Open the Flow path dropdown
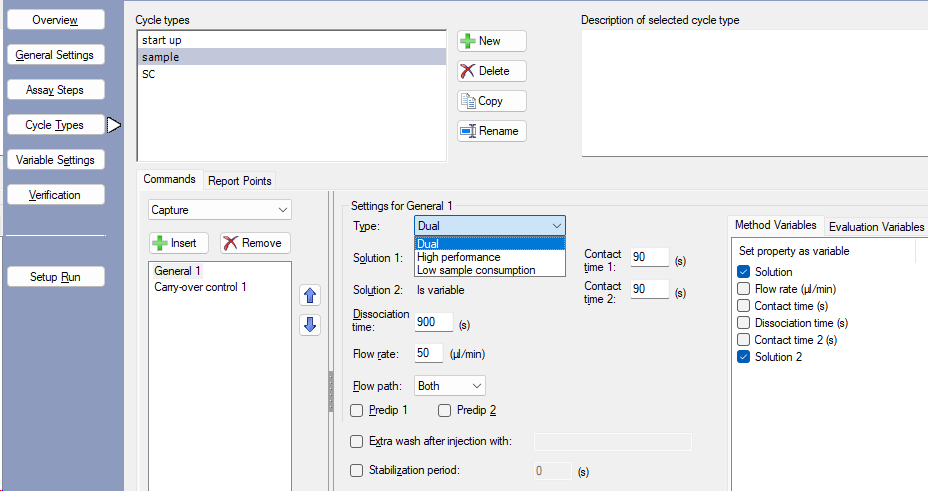 click(x=450, y=385)
